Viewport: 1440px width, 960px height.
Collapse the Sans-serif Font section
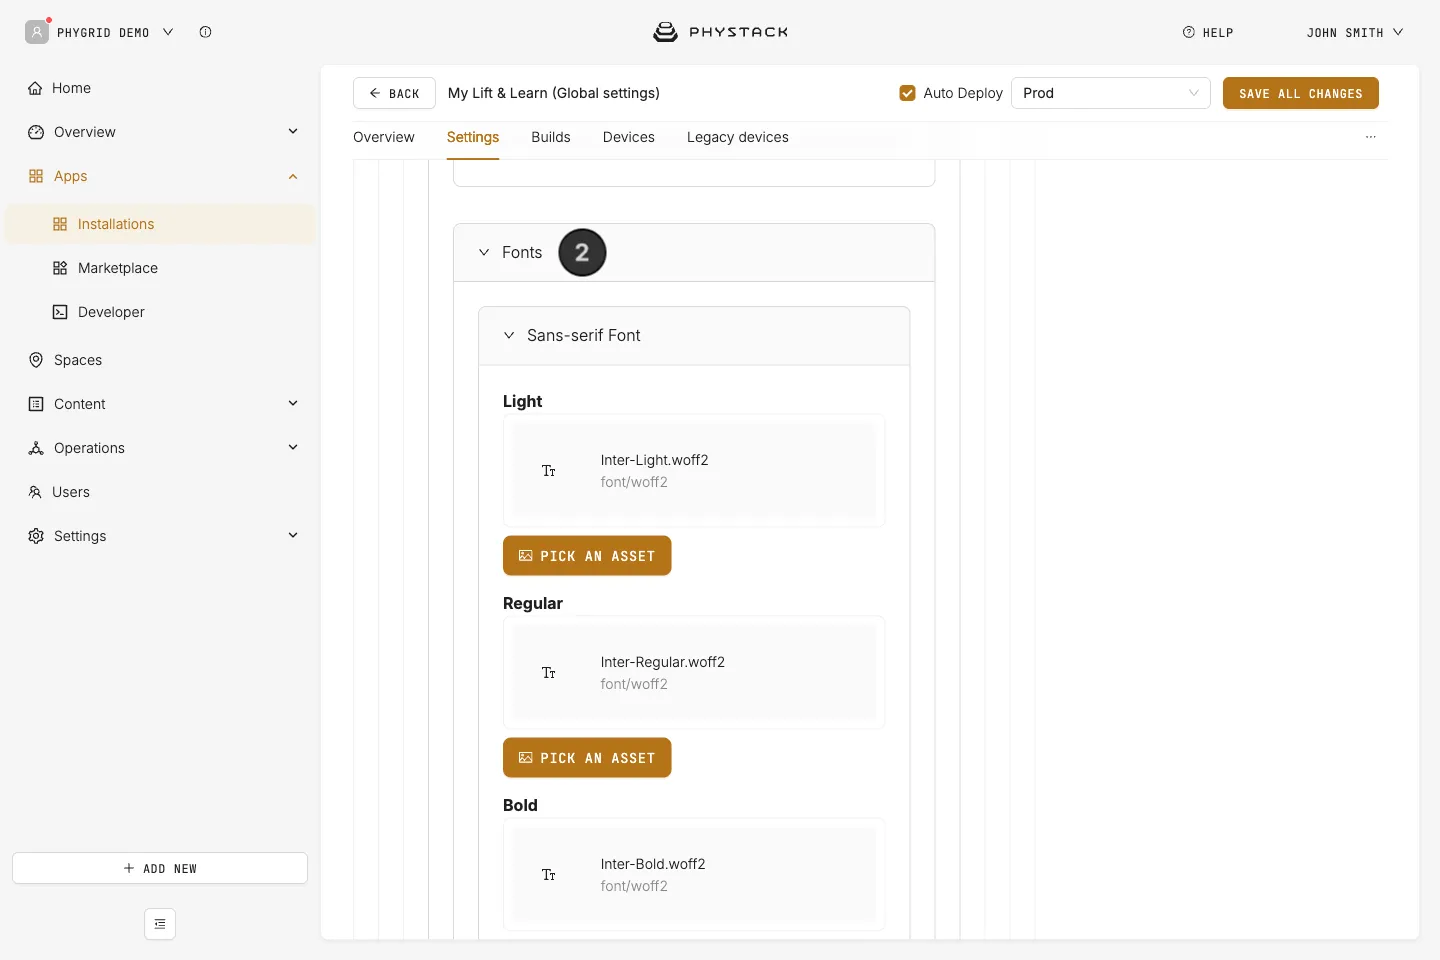(509, 336)
